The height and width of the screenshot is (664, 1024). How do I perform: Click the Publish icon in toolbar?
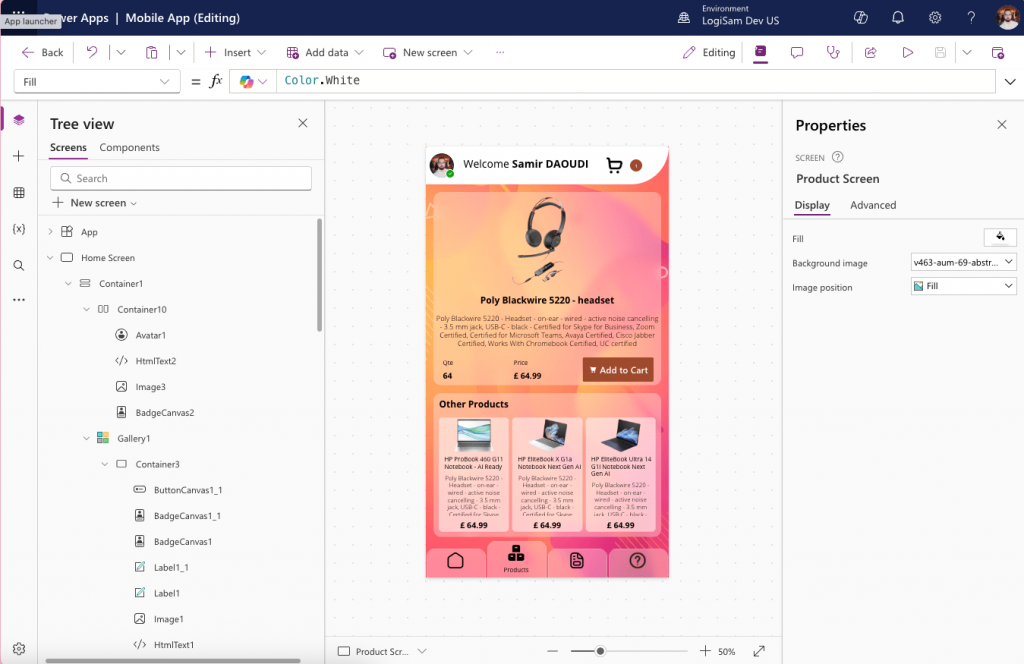pos(997,52)
